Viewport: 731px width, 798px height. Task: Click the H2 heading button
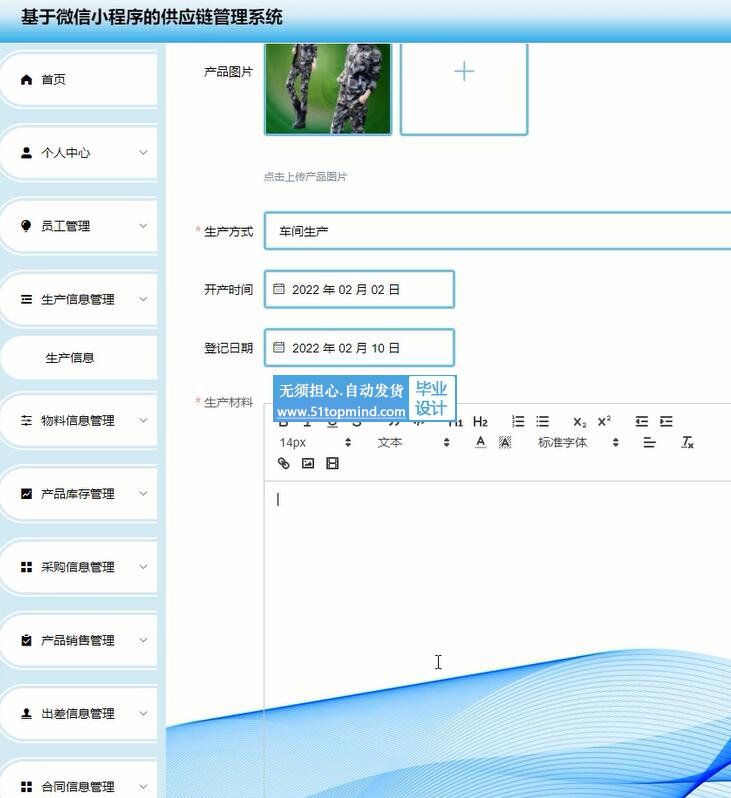[x=480, y=421]
